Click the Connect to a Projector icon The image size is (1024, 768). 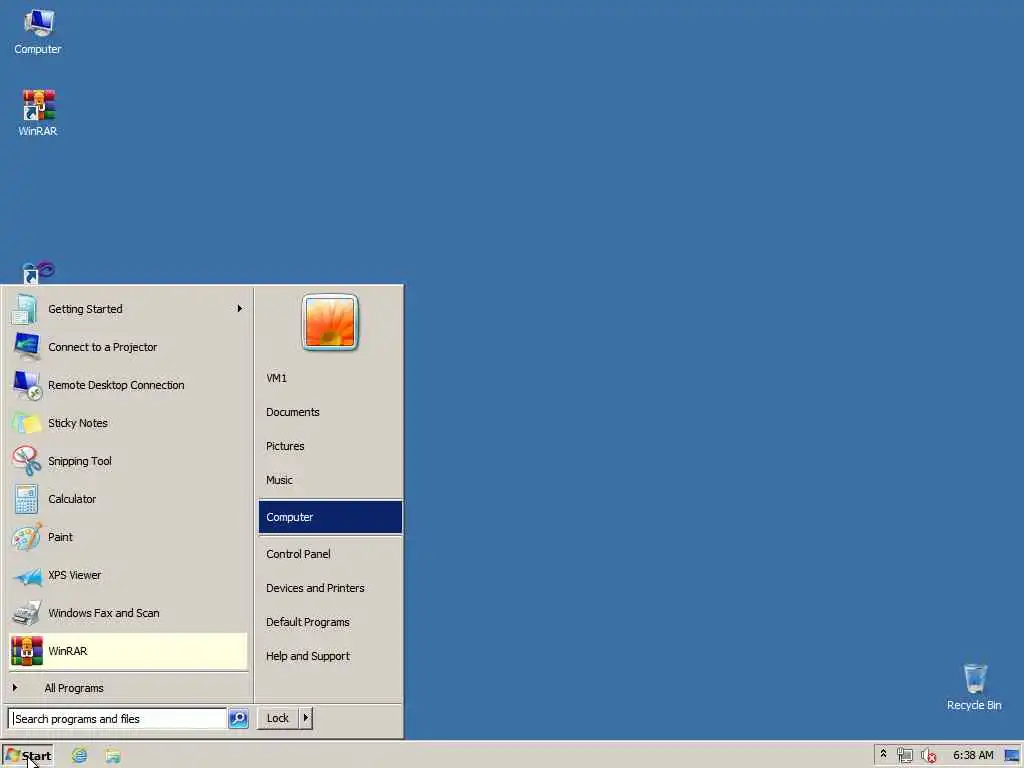point(27,347)
